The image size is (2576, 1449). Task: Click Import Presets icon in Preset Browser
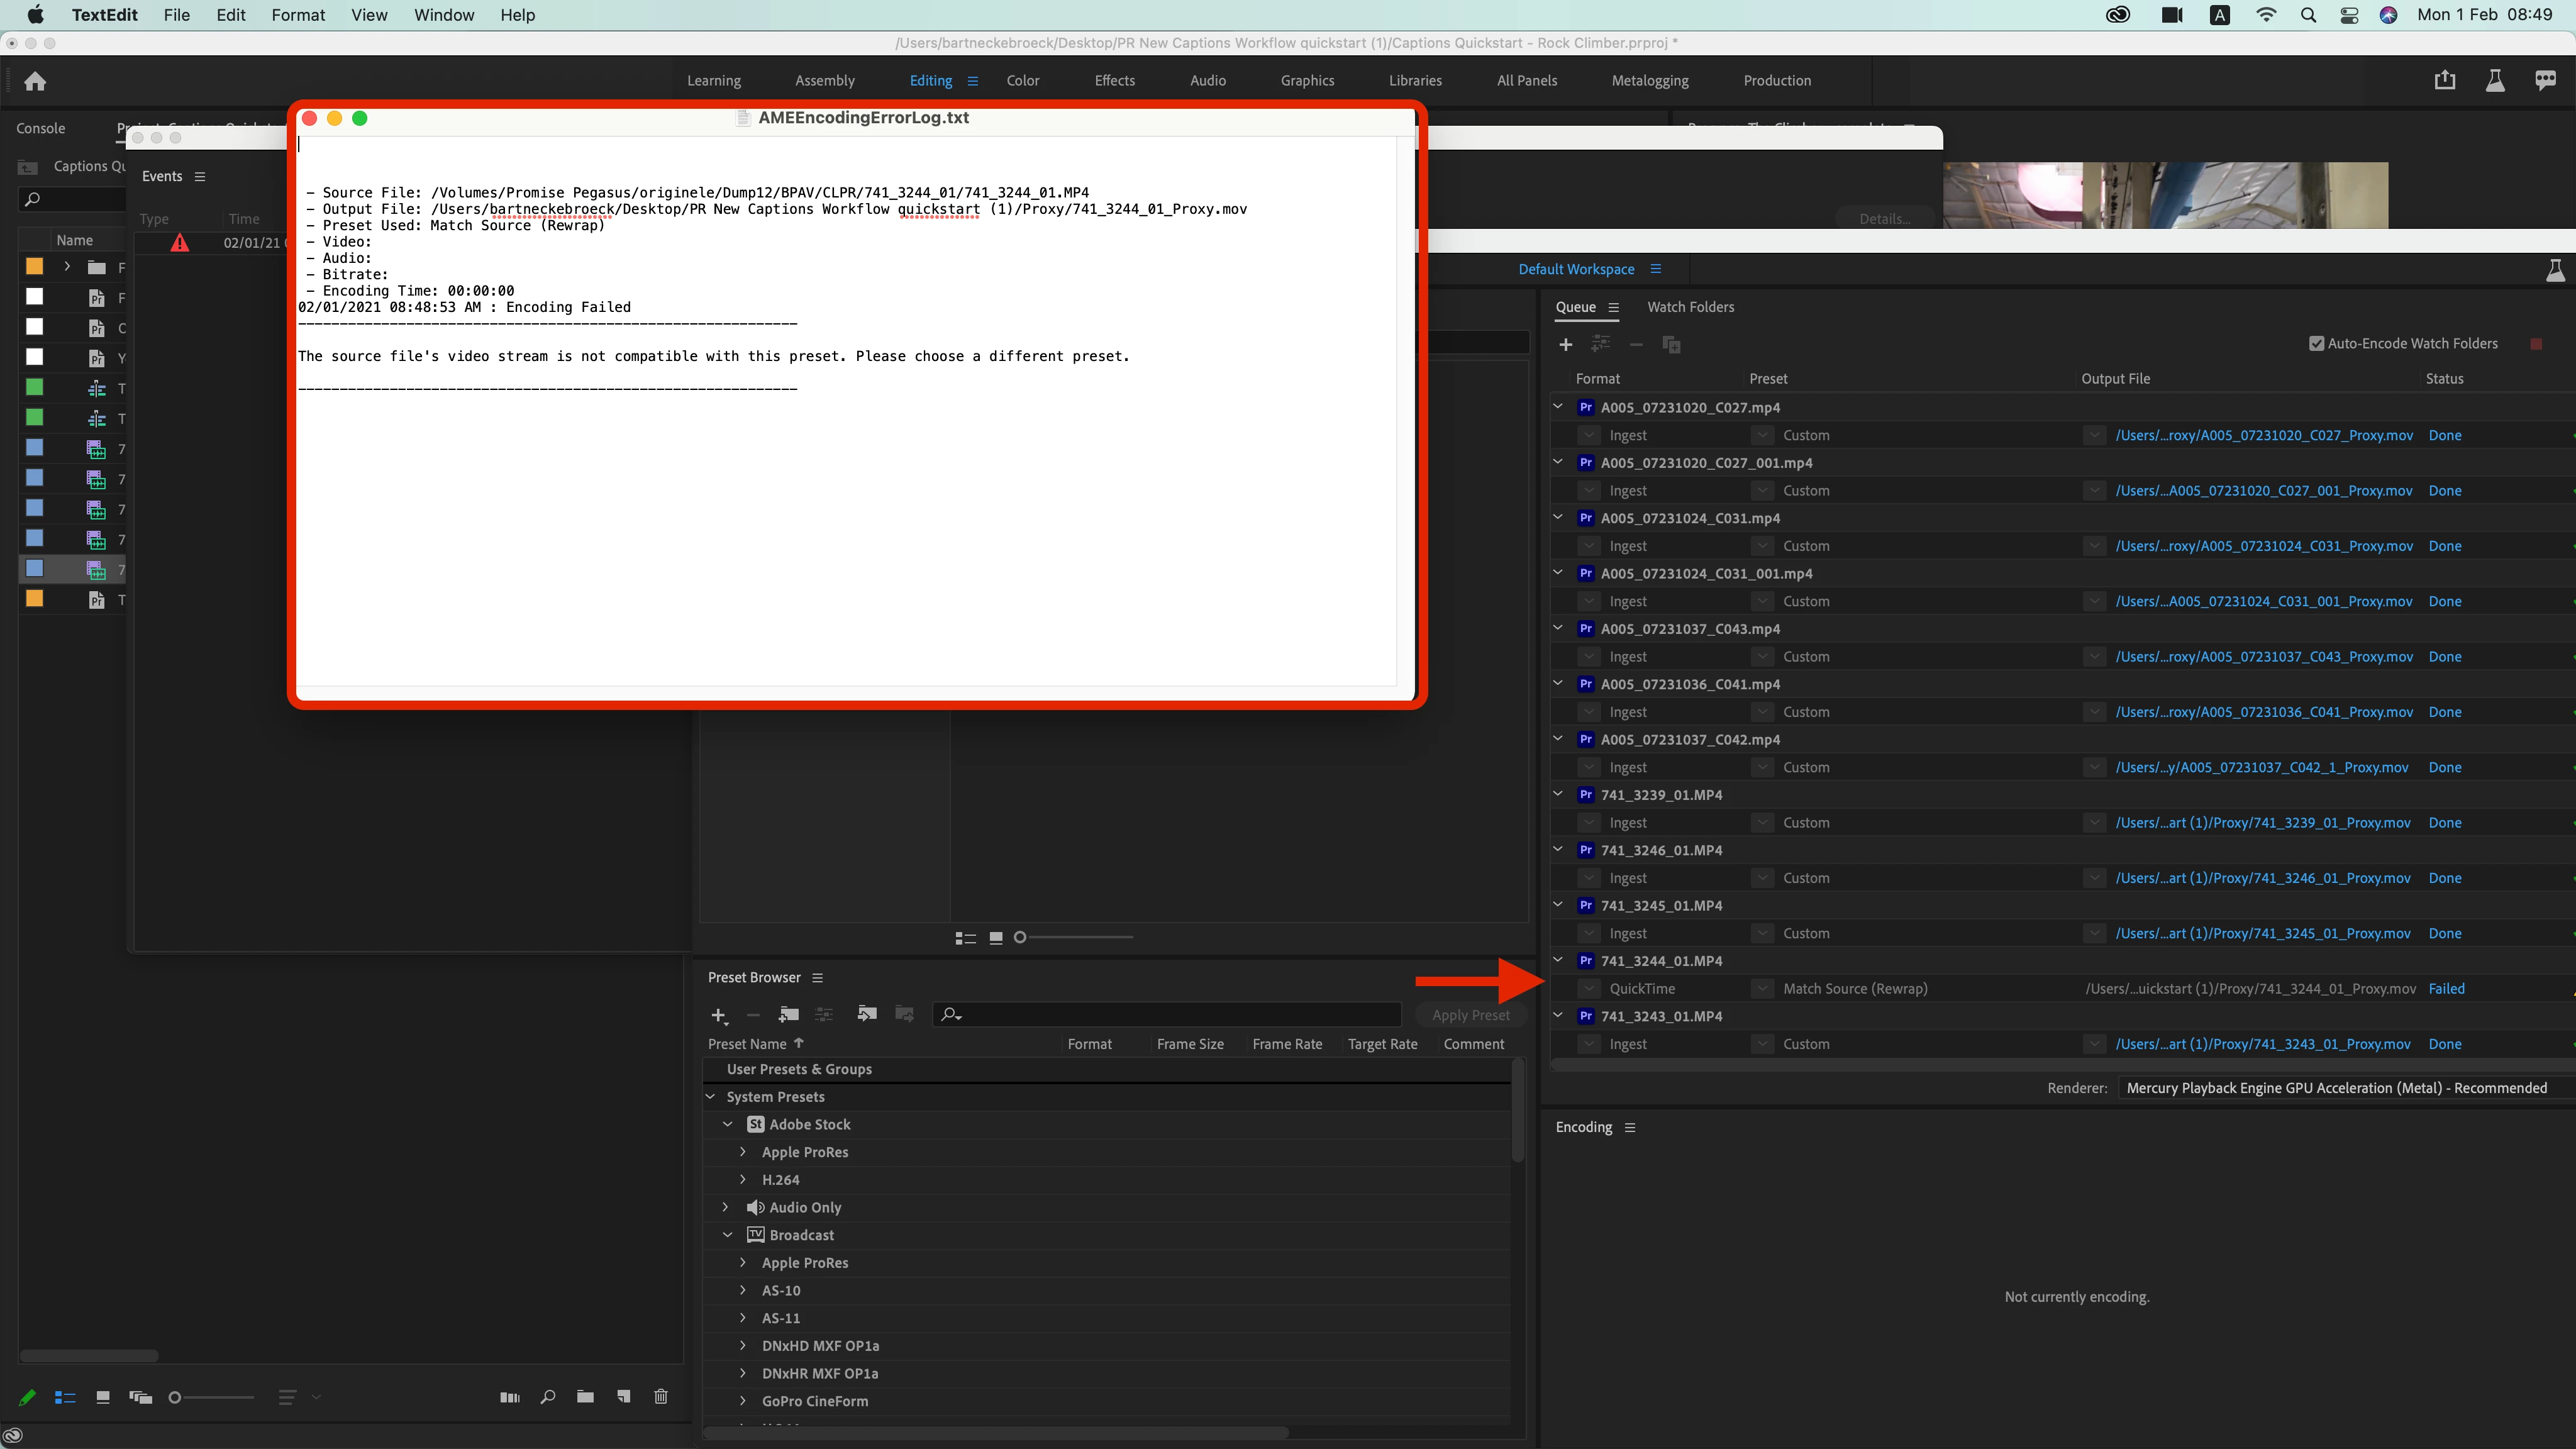click(x=866, y=1014)
